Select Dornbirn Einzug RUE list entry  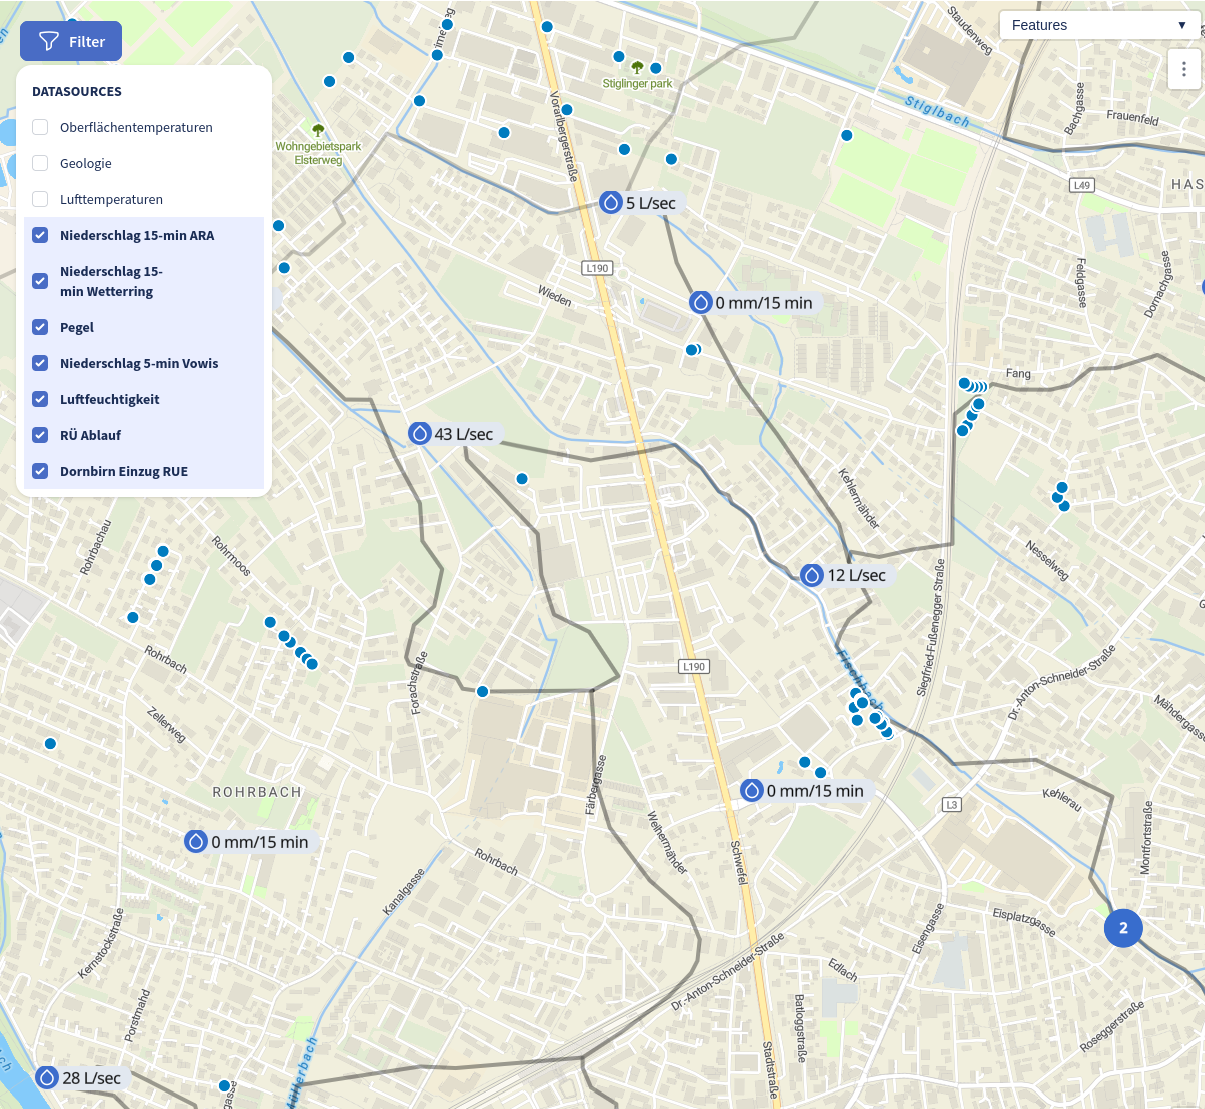[124, 471]
